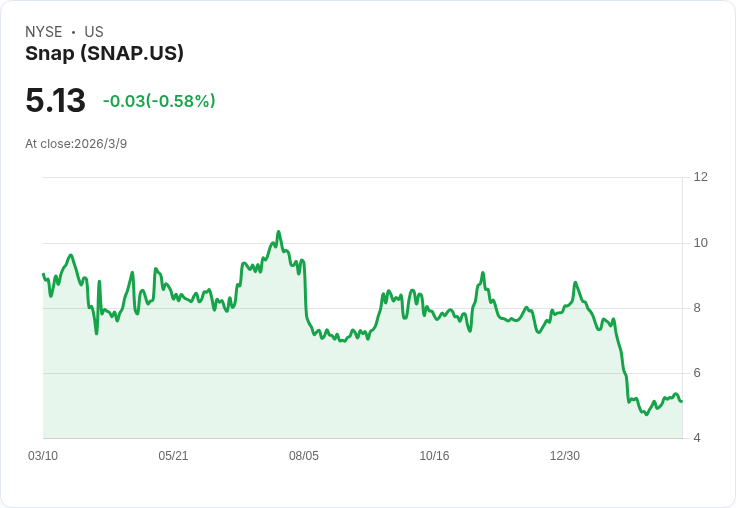Click the 10 price axis label
This screenshot has width=736, height=508.
[700, 243]
